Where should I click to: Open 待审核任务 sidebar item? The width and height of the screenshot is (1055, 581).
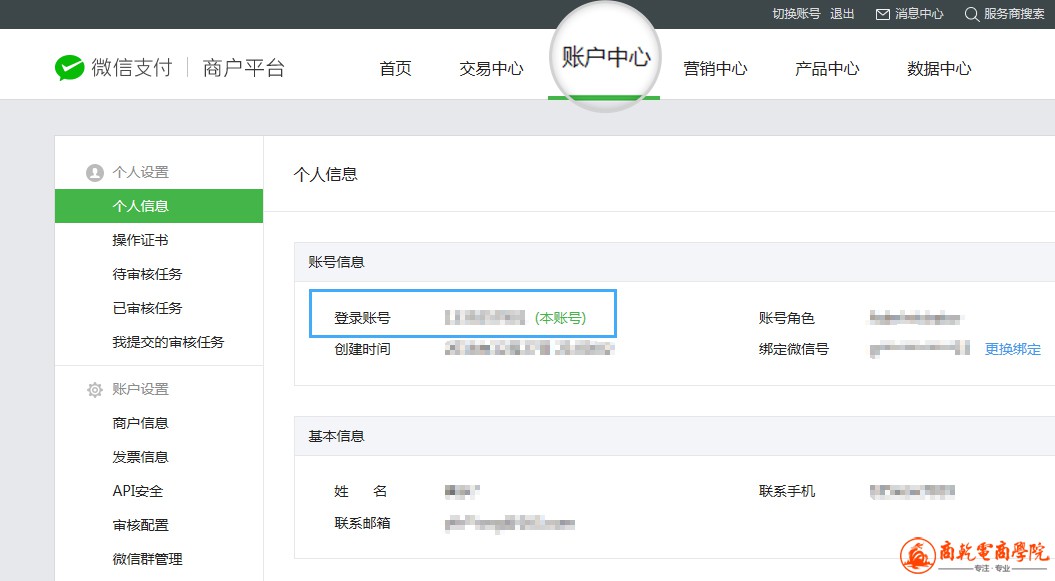[147, 274]
